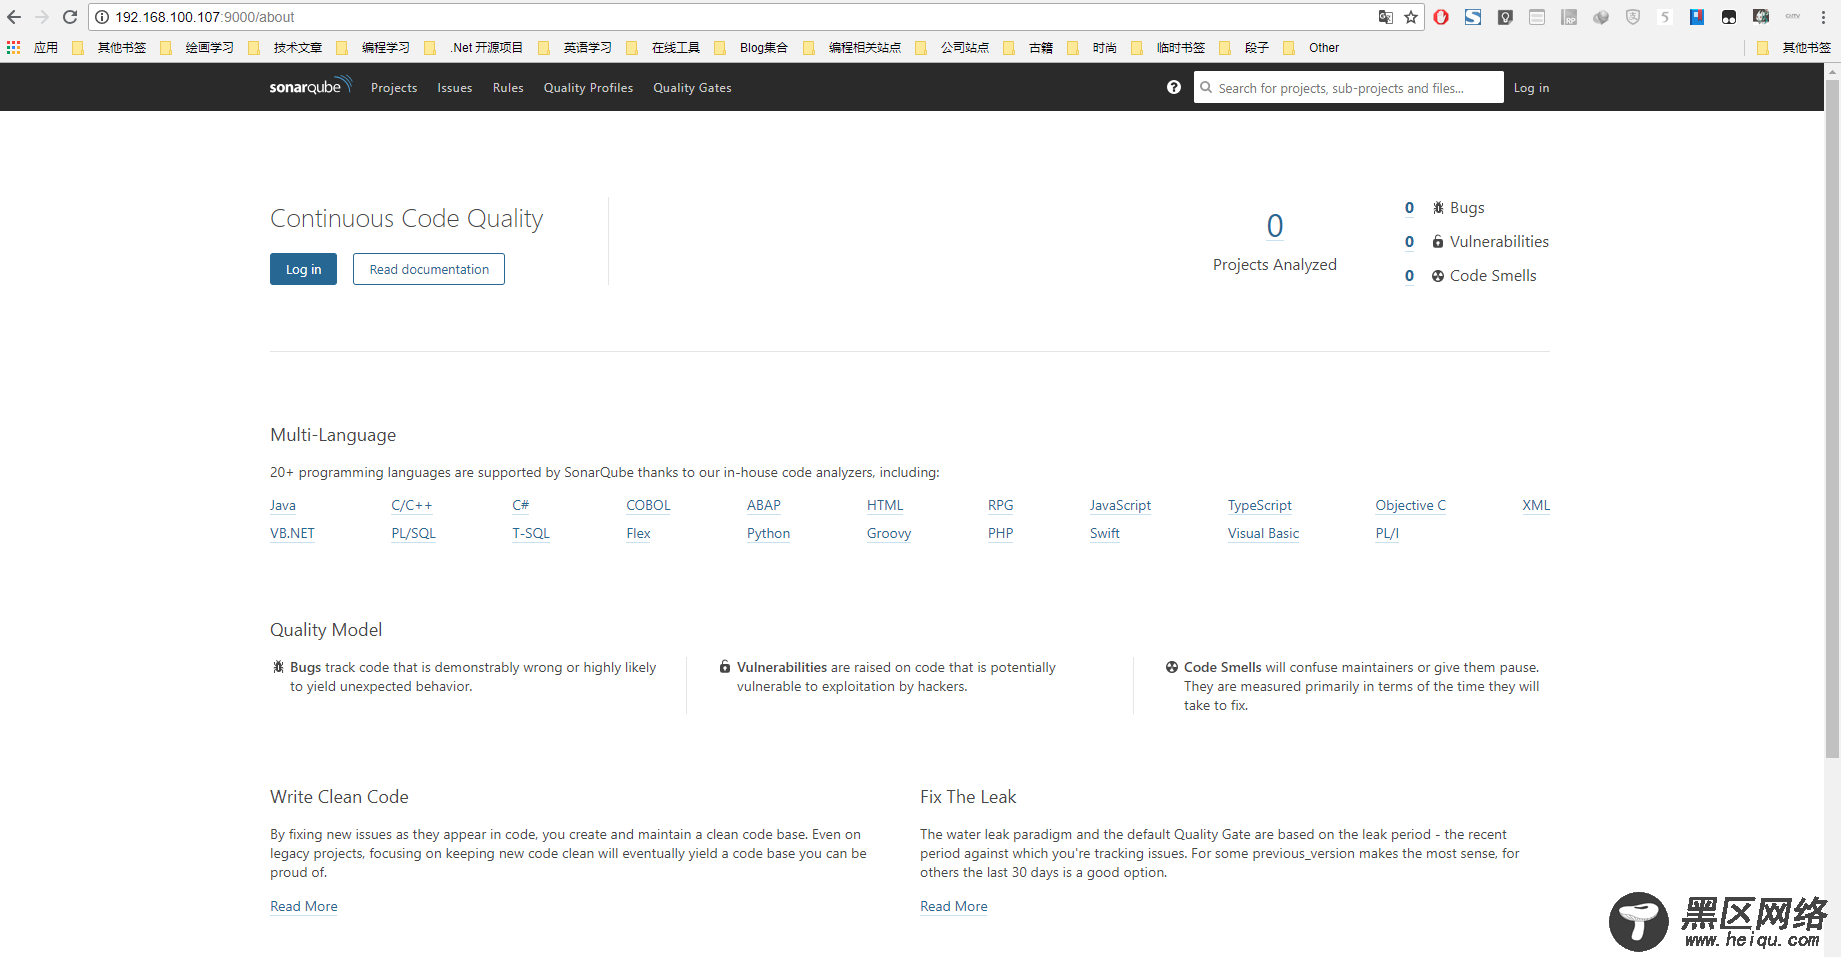Open the Chrome three-dot menu

click(x=1824, y=17)
